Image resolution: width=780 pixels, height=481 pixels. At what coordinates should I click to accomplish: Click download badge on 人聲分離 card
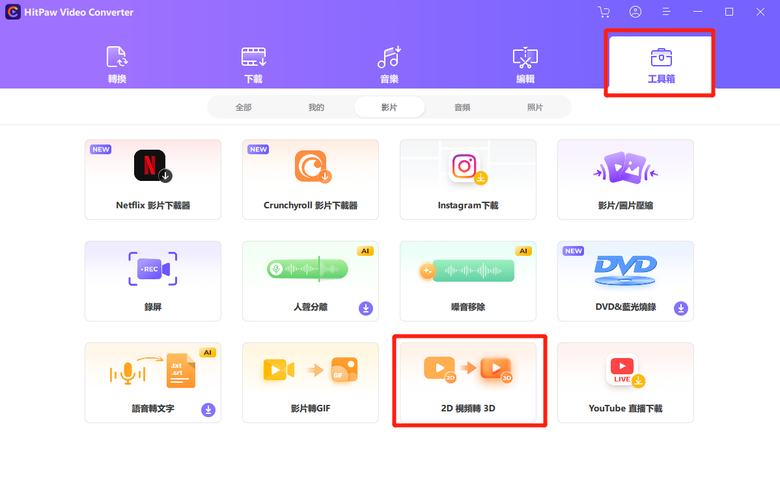tap(366, 308)
